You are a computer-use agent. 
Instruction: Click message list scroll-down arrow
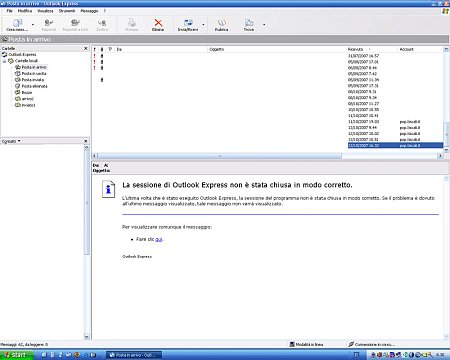[446, 150]
